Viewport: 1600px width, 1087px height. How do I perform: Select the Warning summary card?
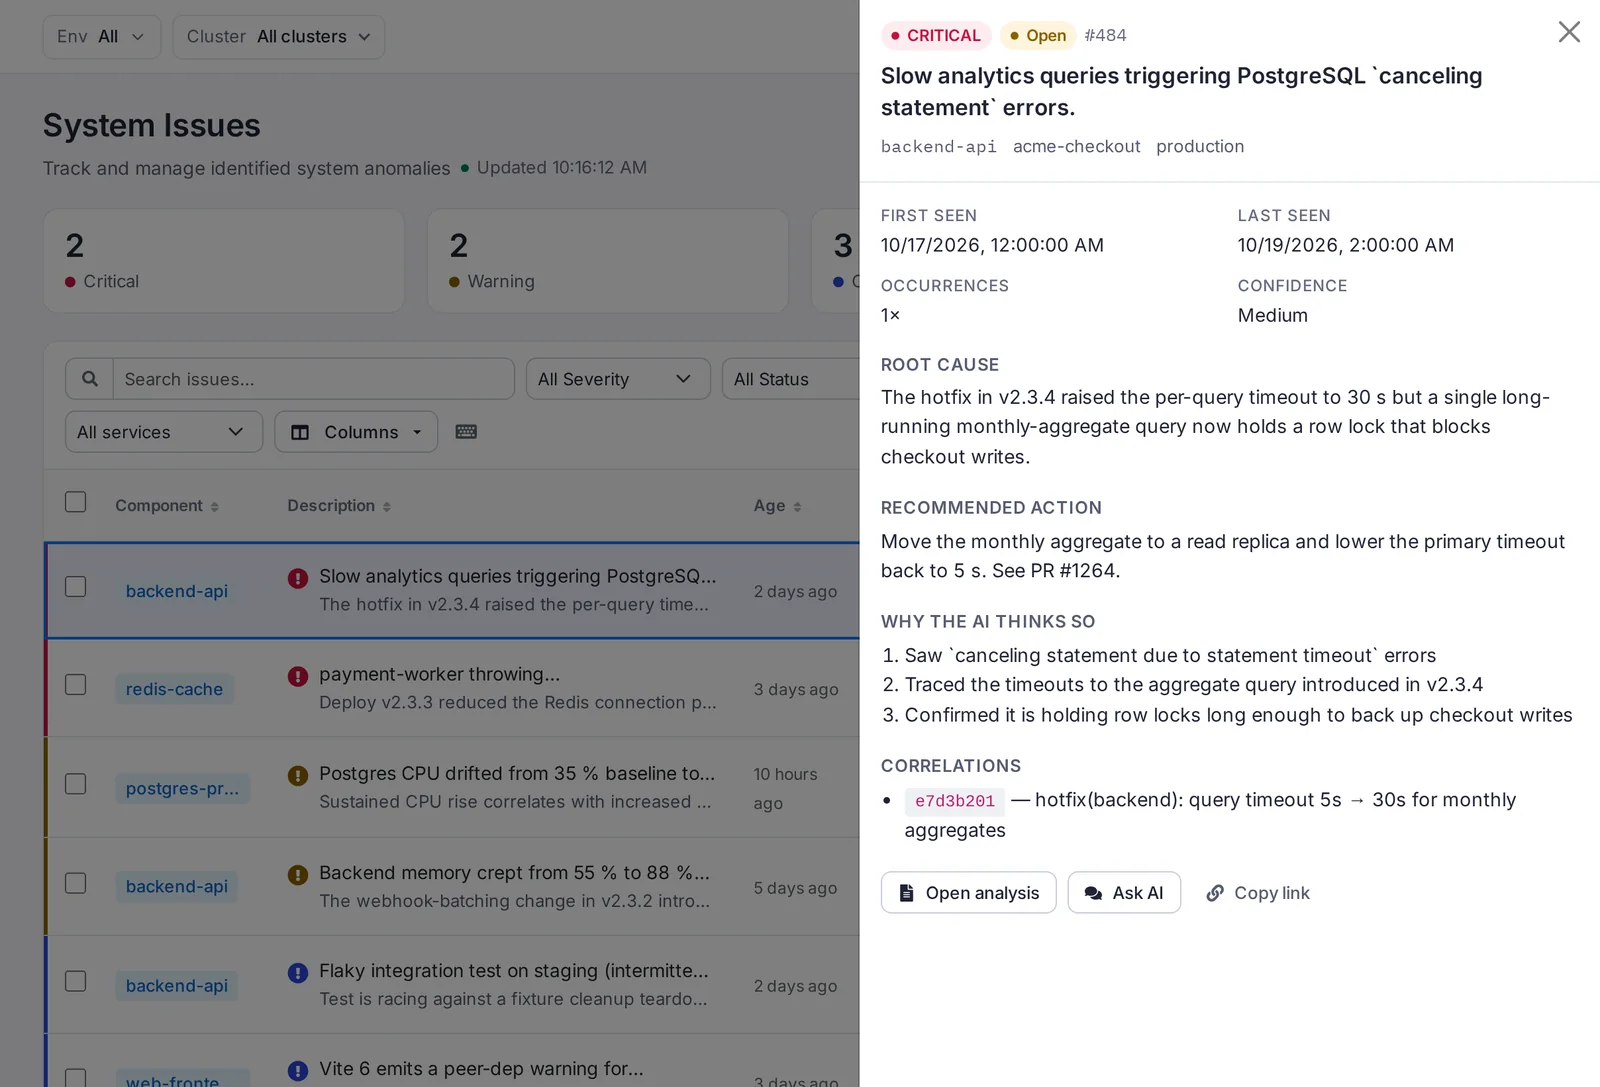click(608, 261)
